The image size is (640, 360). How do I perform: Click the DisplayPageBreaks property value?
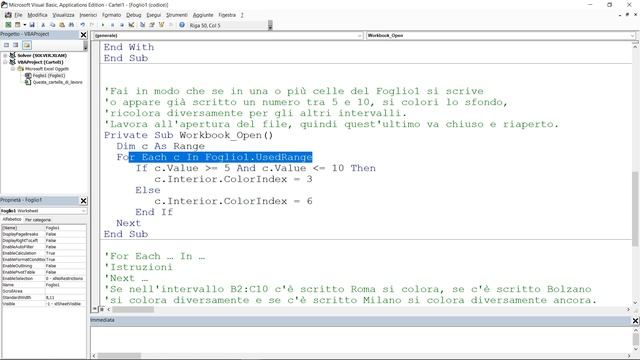(65, 234)
